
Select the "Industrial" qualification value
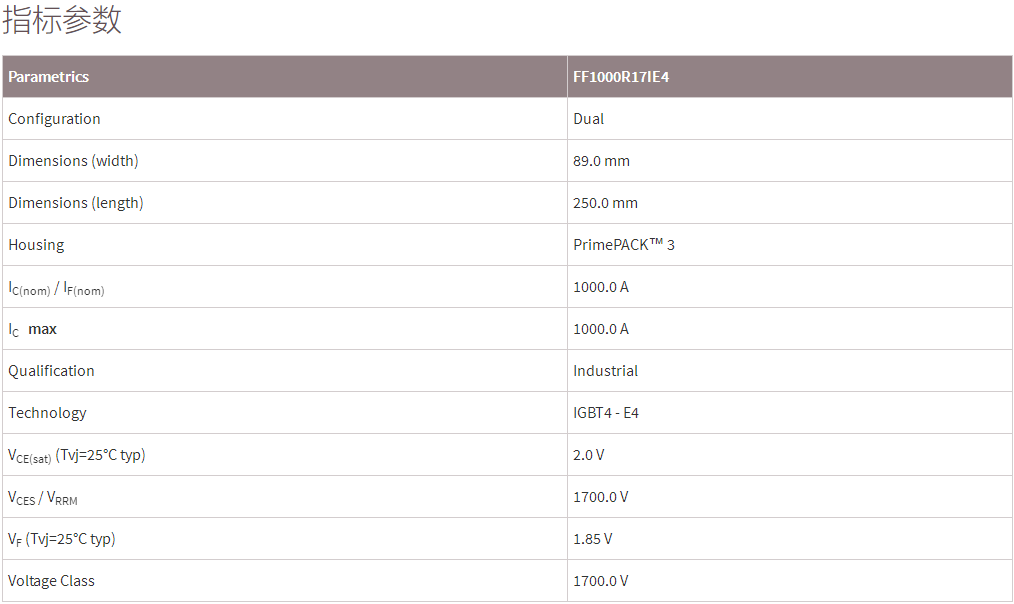coord(605,371)
